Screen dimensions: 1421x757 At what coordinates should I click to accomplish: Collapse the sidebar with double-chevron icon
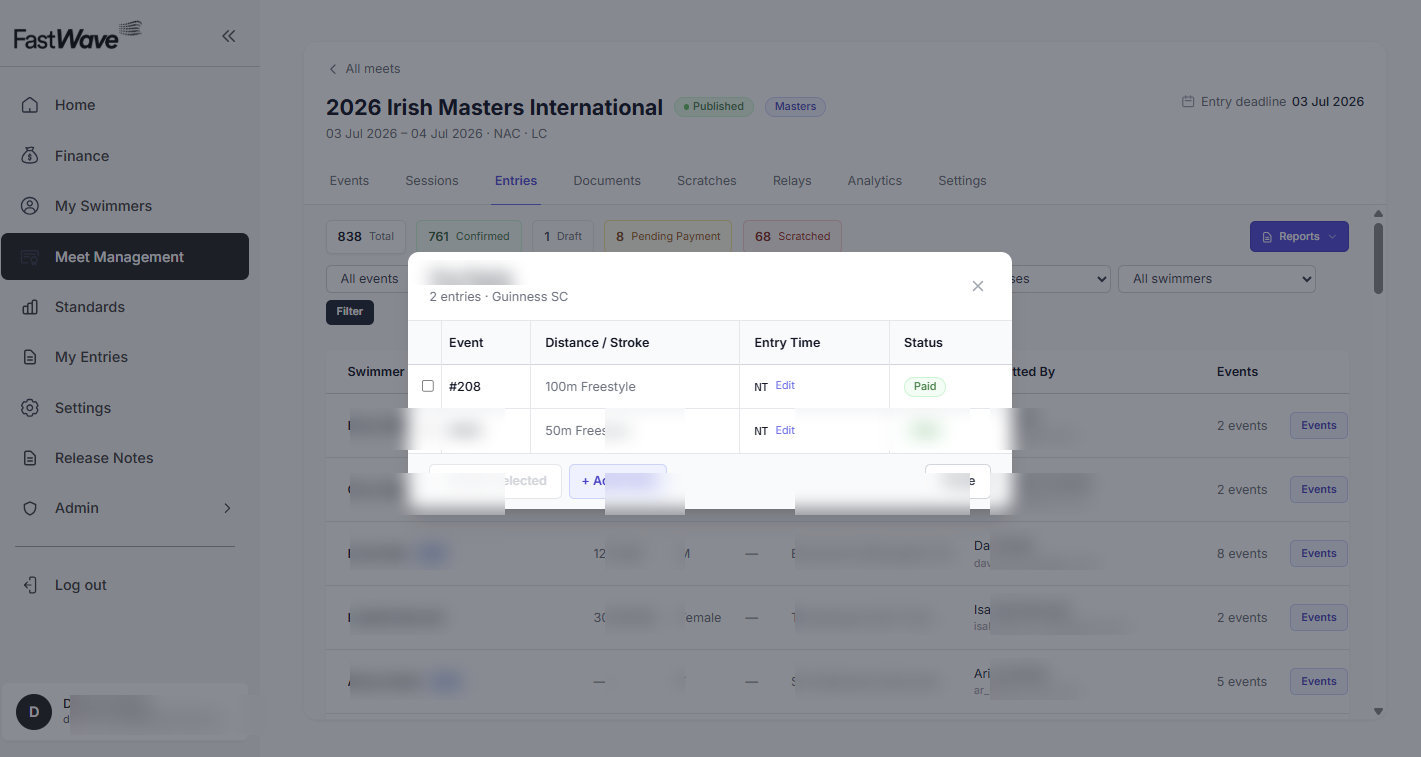pos(228,36)
